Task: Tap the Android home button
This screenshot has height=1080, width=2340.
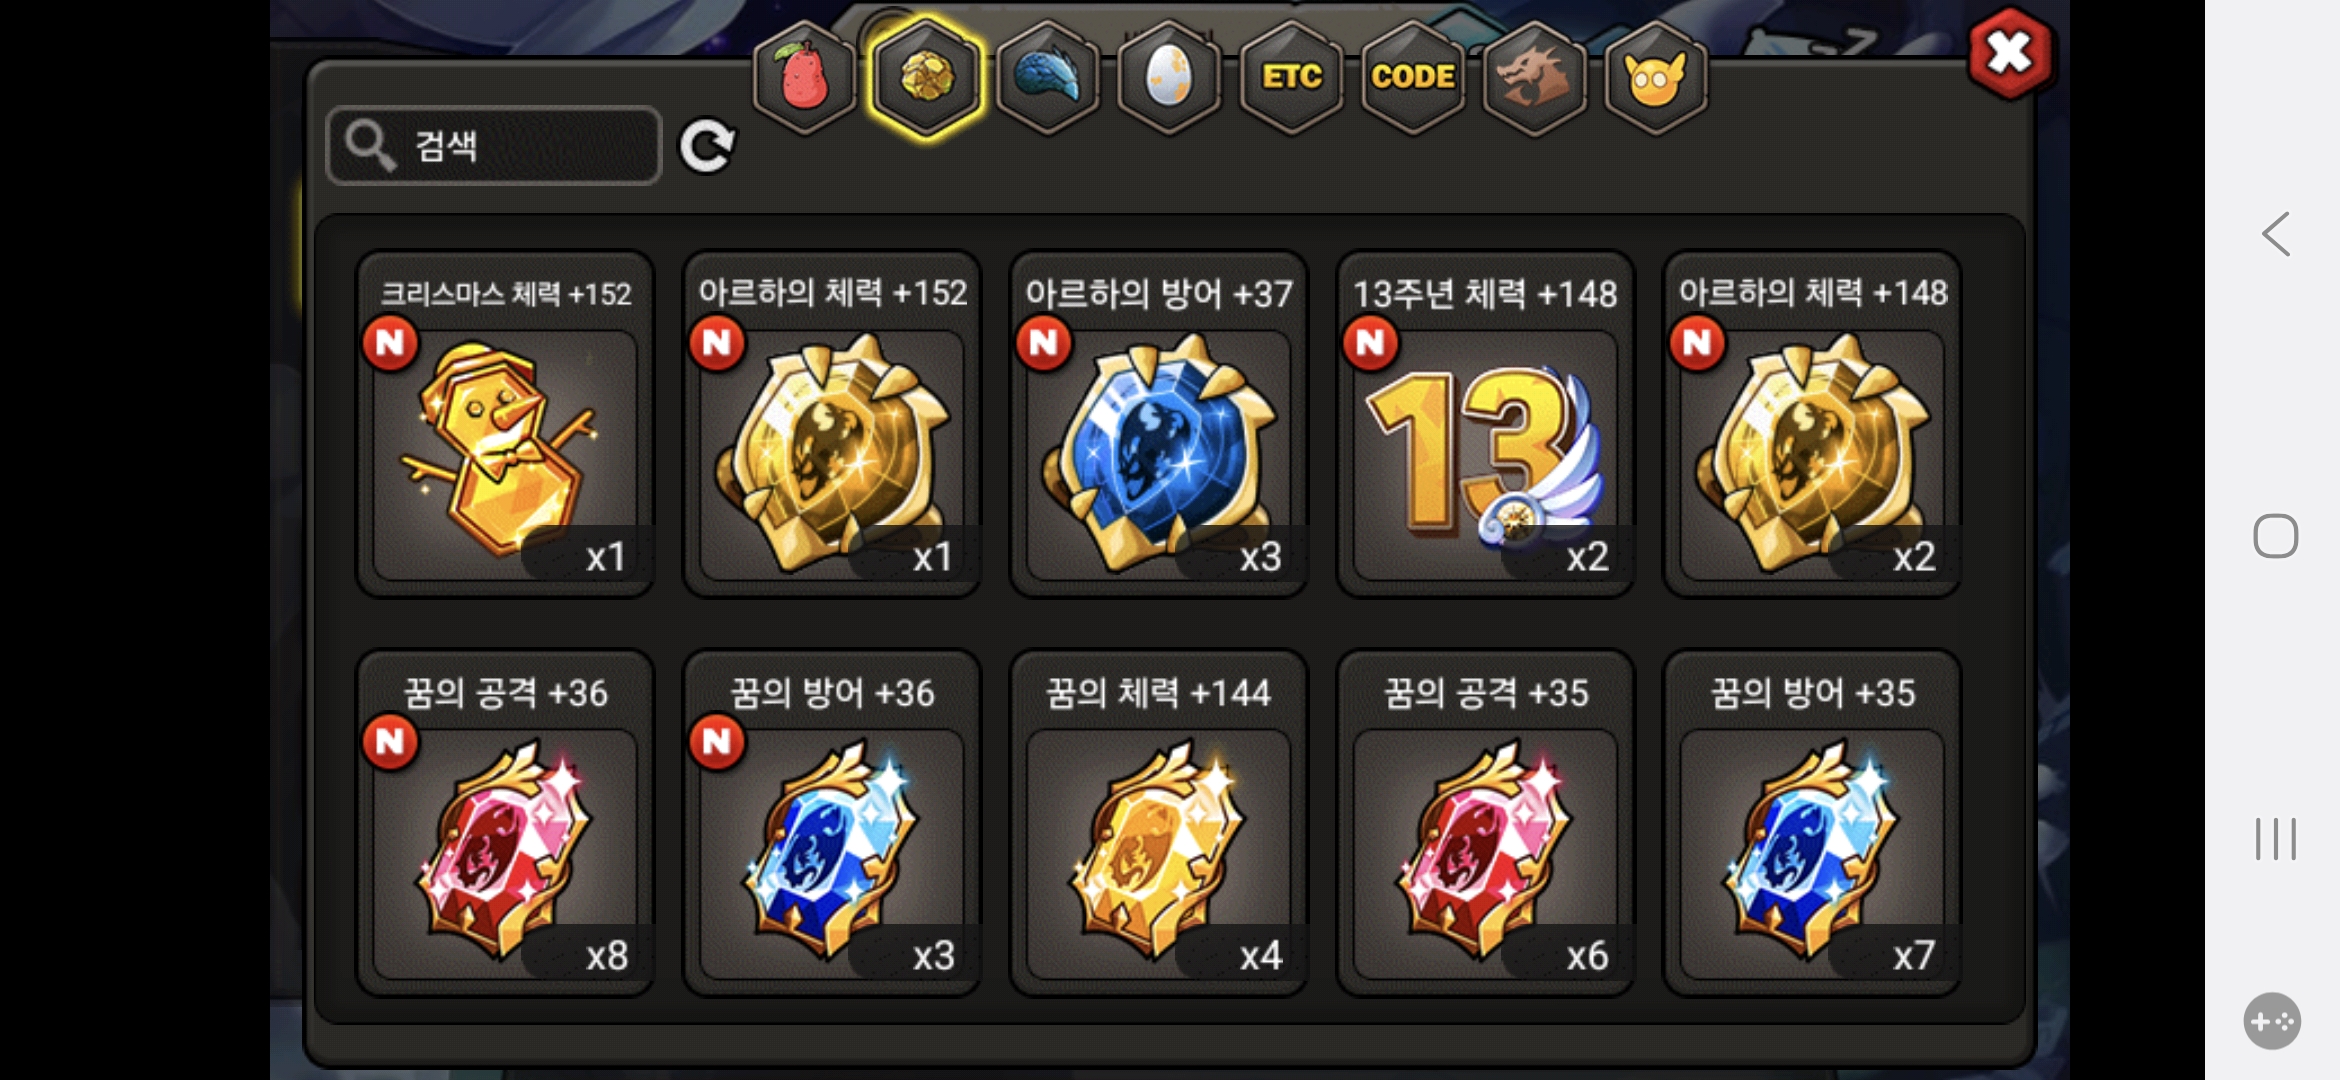Action: [2276, 536]
